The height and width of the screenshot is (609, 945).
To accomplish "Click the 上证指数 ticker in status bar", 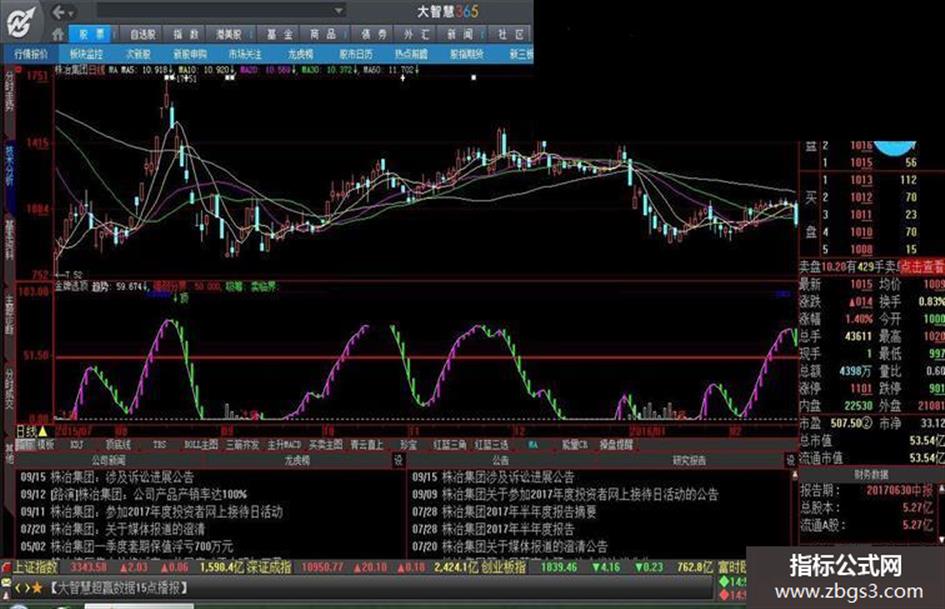I will pyautogui.click(x=36, y=567).
